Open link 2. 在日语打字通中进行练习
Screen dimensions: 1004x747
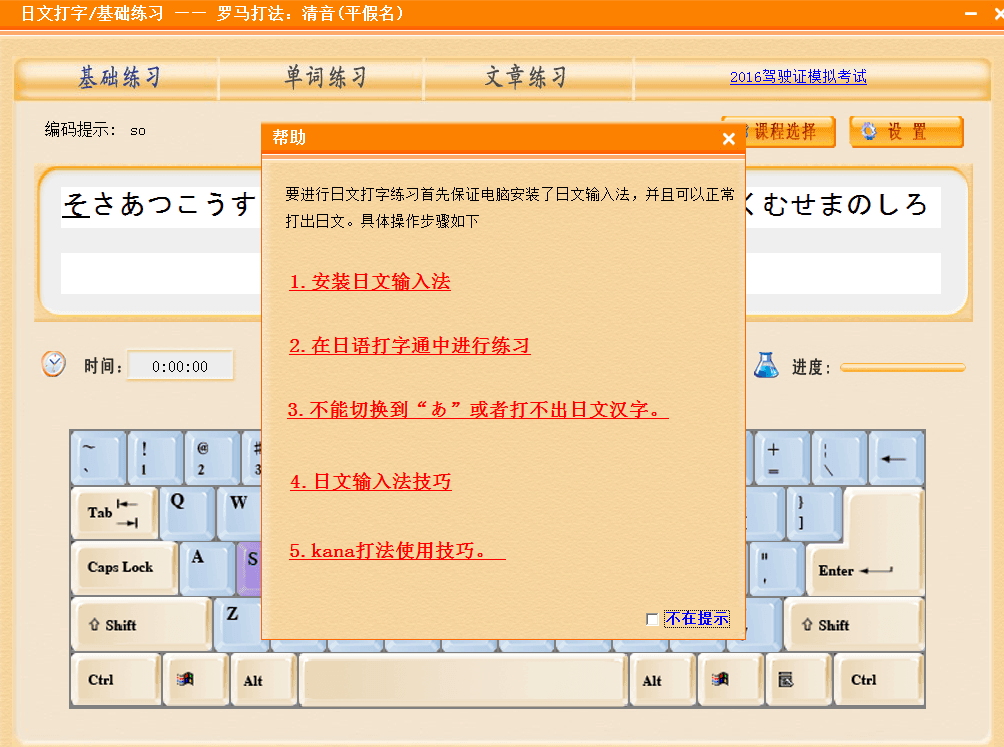click(x=410, y=346)
